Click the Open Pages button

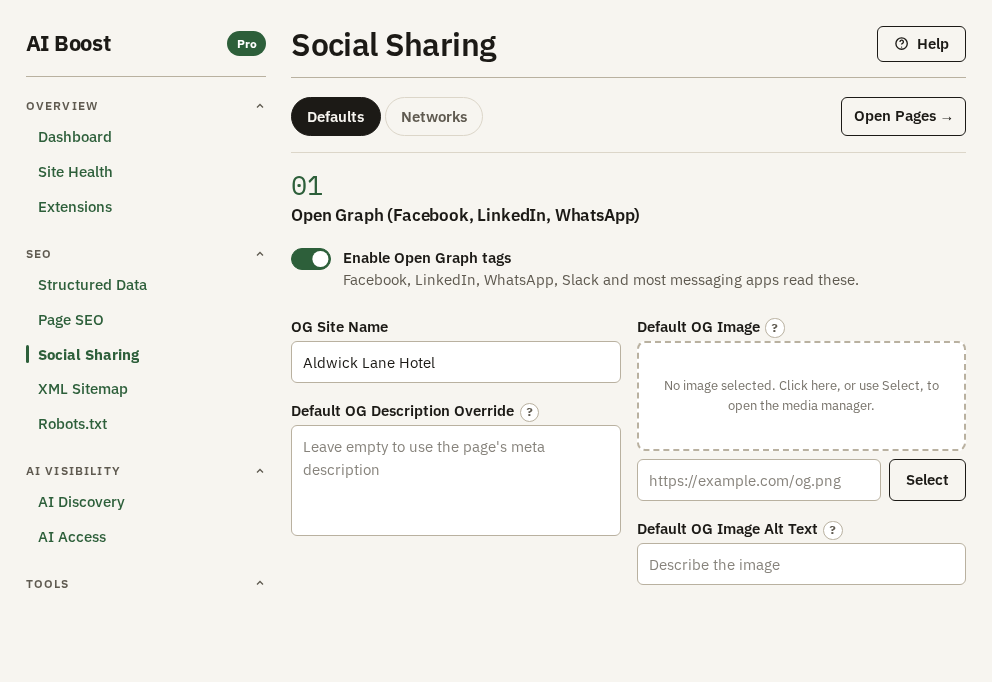[903, 116]
